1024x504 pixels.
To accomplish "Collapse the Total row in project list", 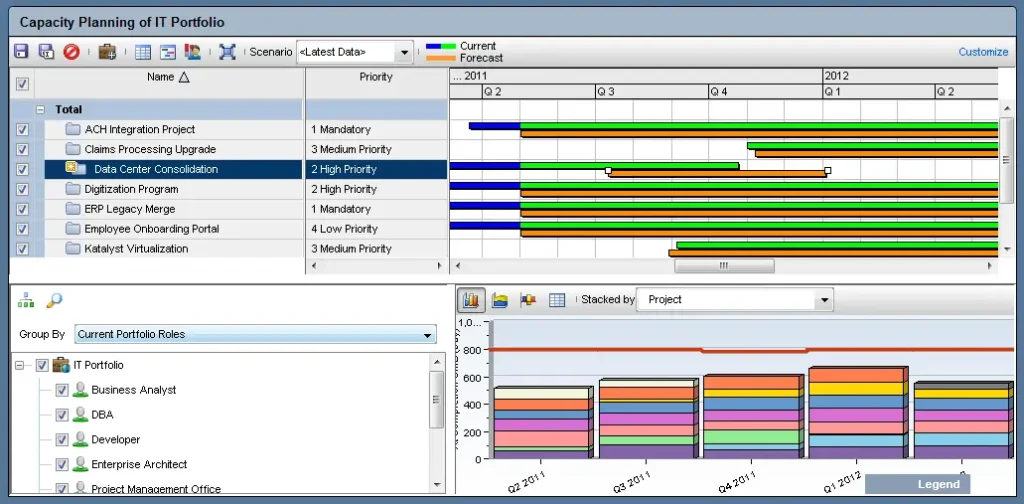I will (x=41, y=110).
